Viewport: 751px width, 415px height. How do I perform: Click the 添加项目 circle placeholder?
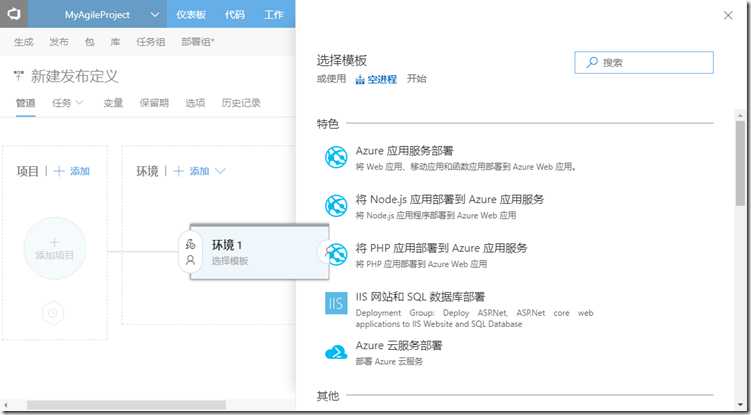click(55, 248)
